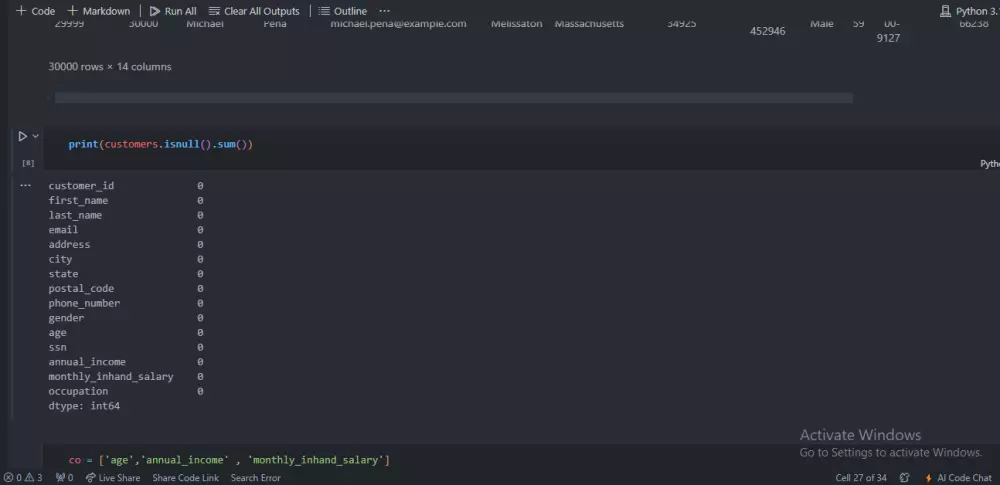Image resolution: width=1000 pixels, height=485 pixels.
Task: Click the execution count [8] label
Action: pyautogui.click(x=28, y=163)
